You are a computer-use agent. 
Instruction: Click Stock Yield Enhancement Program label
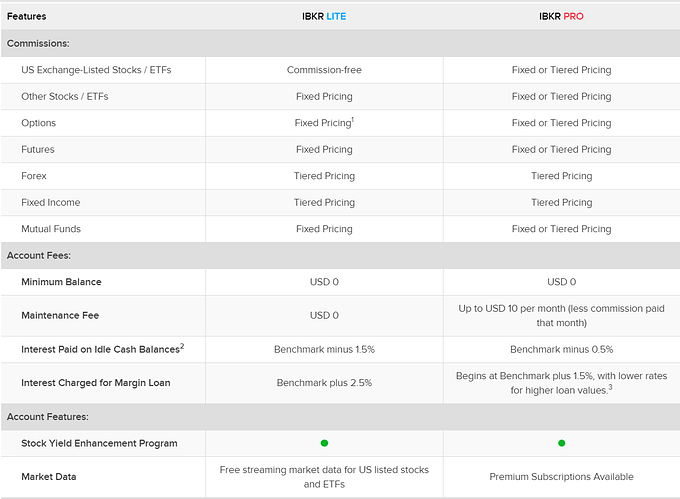[99, 443]
